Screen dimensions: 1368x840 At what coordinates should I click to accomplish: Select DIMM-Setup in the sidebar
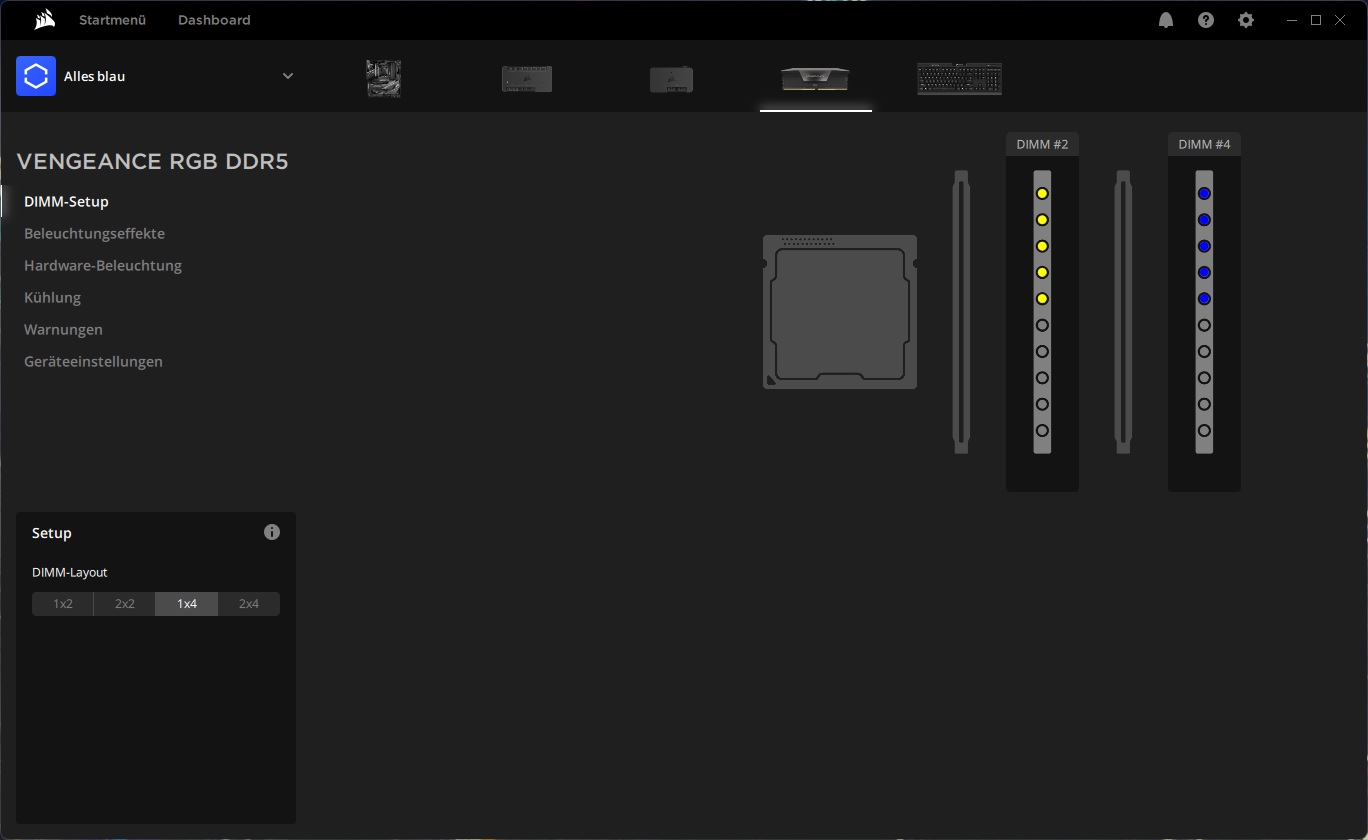pos(66,201)
